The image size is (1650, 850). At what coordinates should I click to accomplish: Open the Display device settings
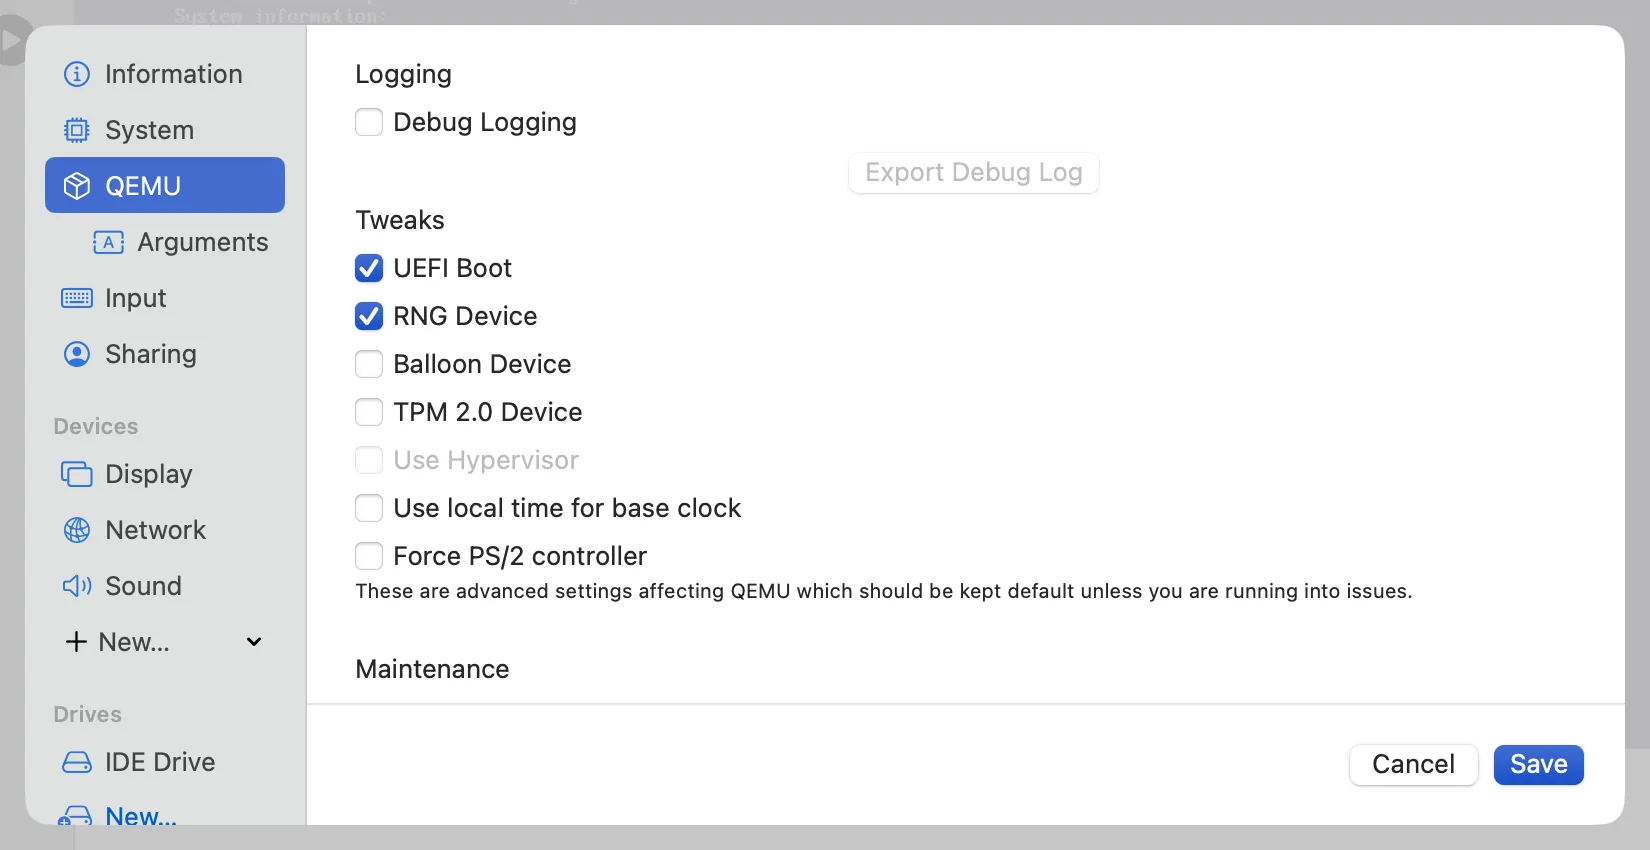[165, 474]
